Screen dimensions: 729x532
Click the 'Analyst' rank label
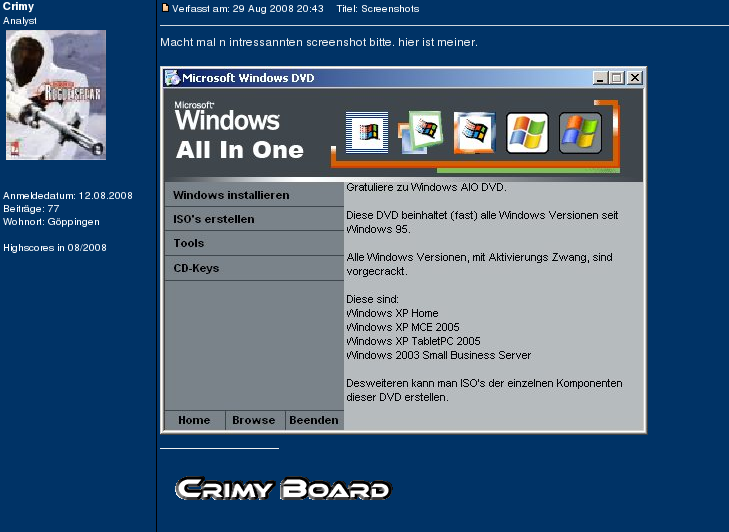(20, 20)
